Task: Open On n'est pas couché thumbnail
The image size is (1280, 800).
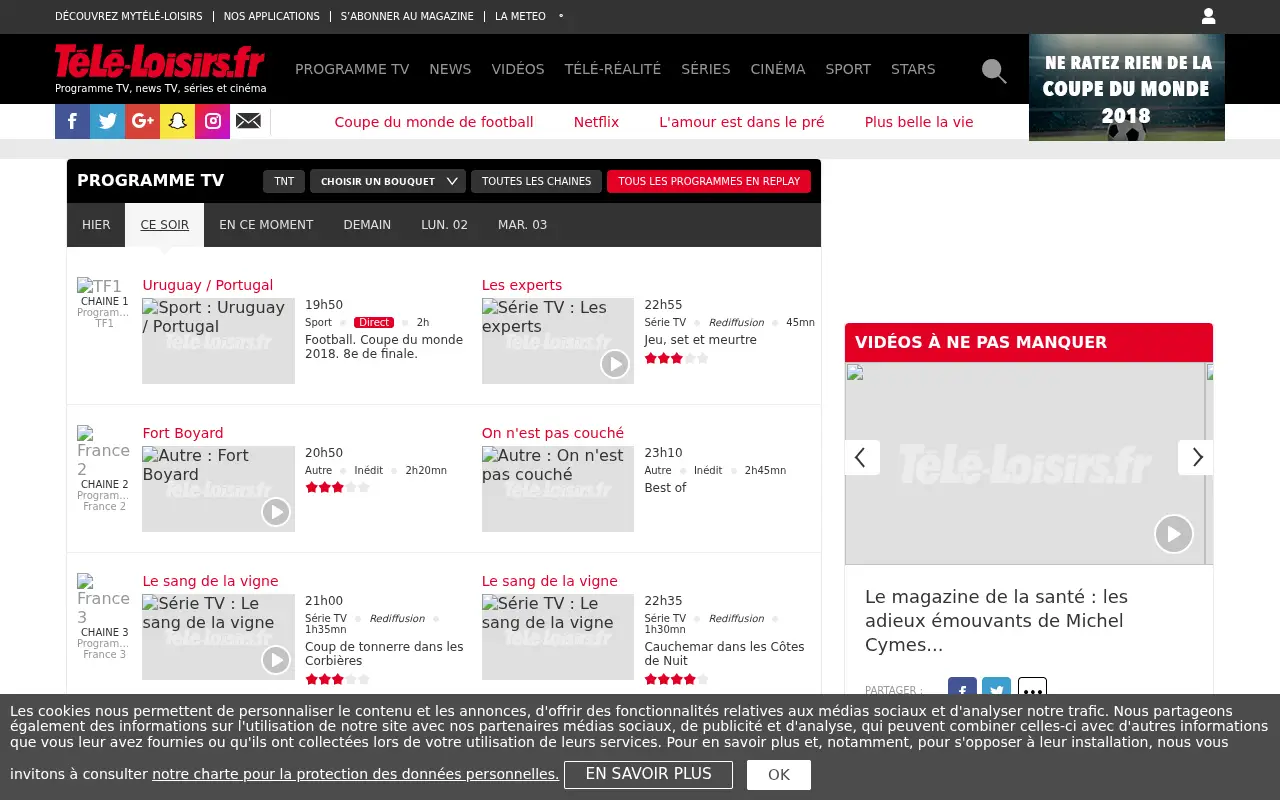Action: click(558, 489)
